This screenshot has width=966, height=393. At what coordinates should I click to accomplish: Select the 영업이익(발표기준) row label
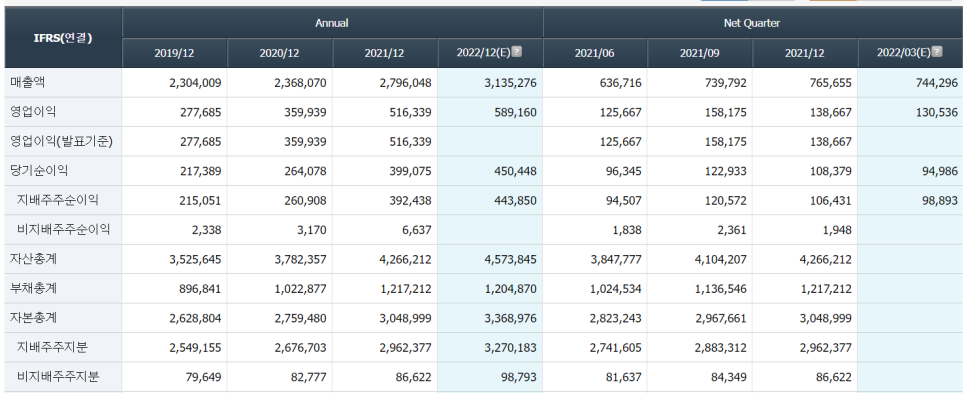pos(61,141)
